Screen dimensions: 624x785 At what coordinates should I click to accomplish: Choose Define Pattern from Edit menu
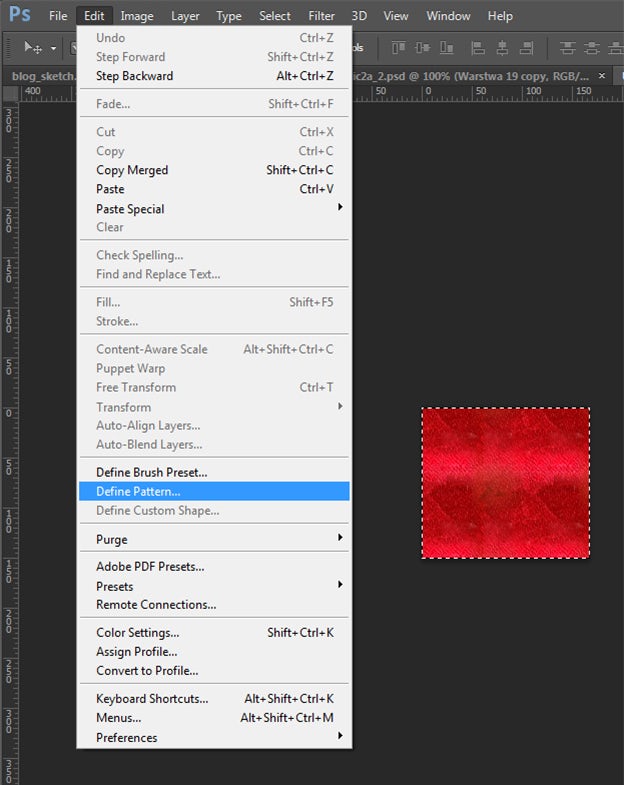[138, 491]
